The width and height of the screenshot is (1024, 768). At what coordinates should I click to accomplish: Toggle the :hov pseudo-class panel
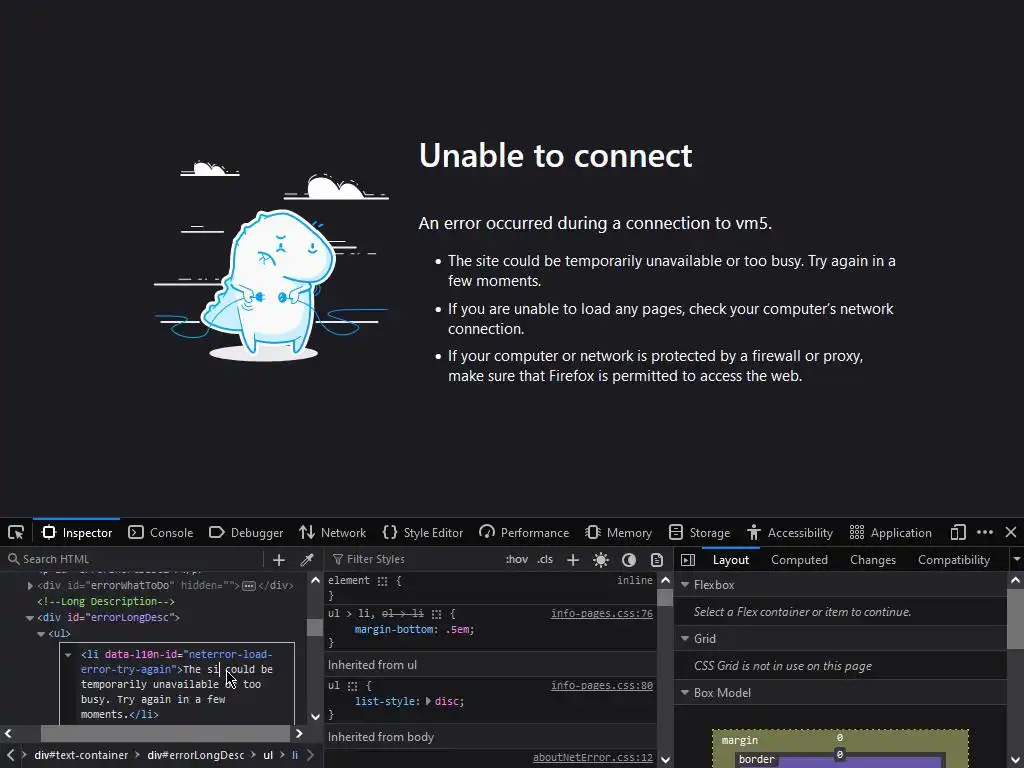click(517, 559)
